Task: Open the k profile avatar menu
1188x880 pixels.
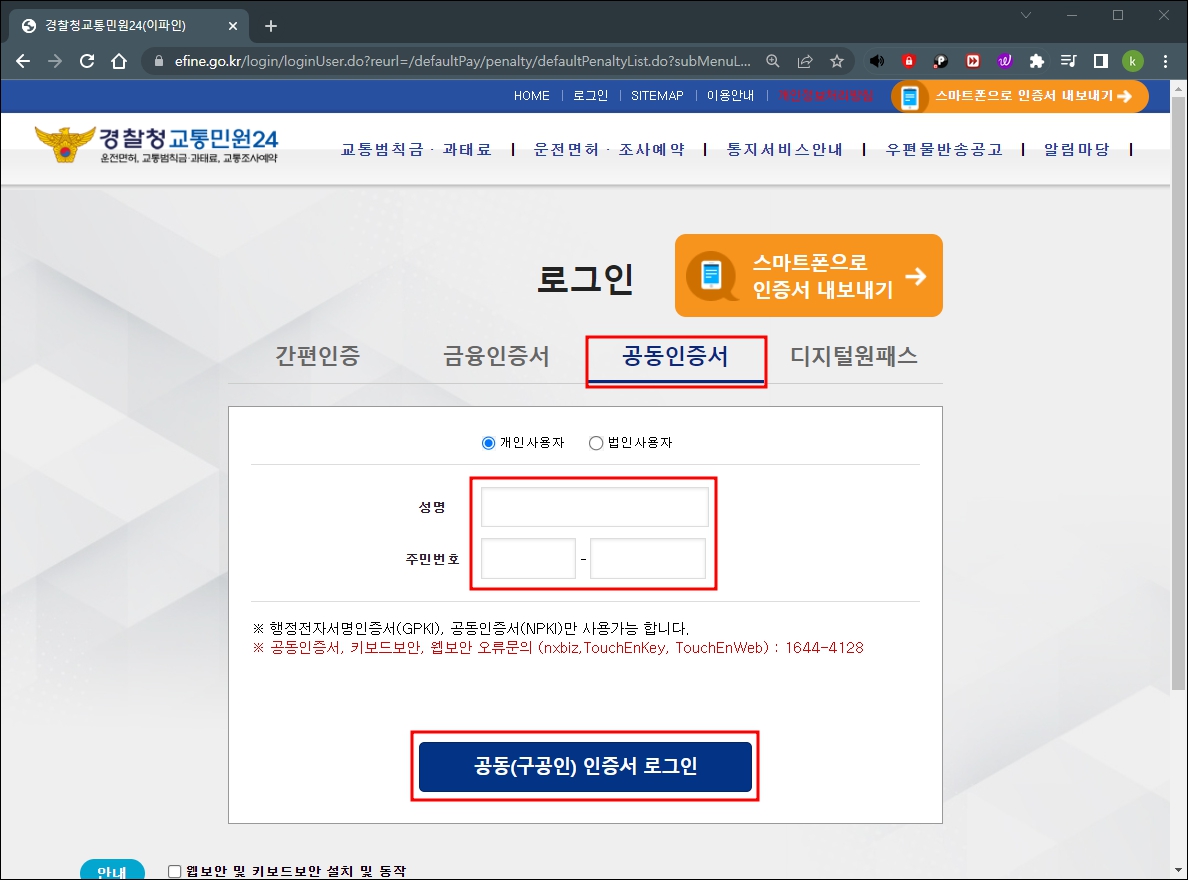Action: click(1132, 61)
